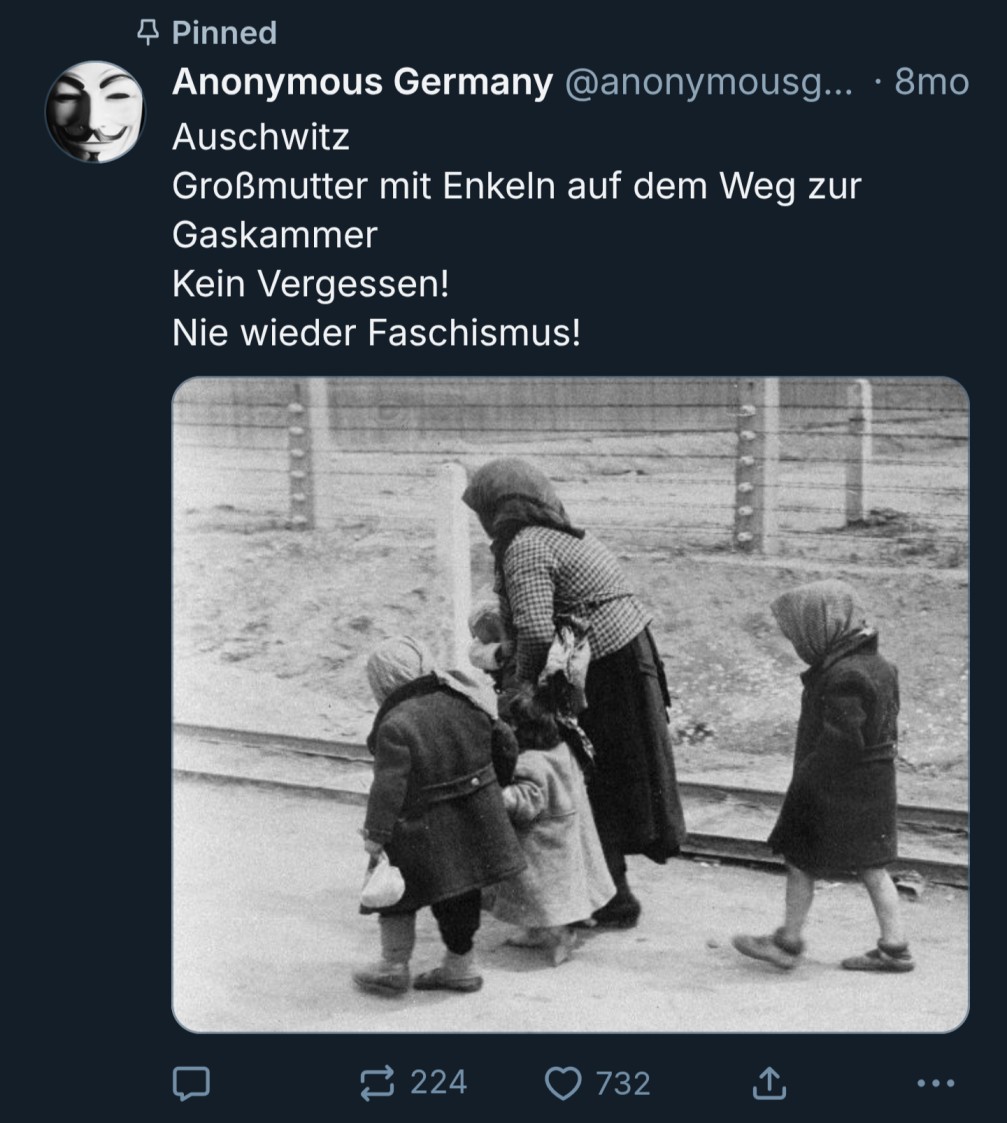View the 732 likes count

(623, 1083)
